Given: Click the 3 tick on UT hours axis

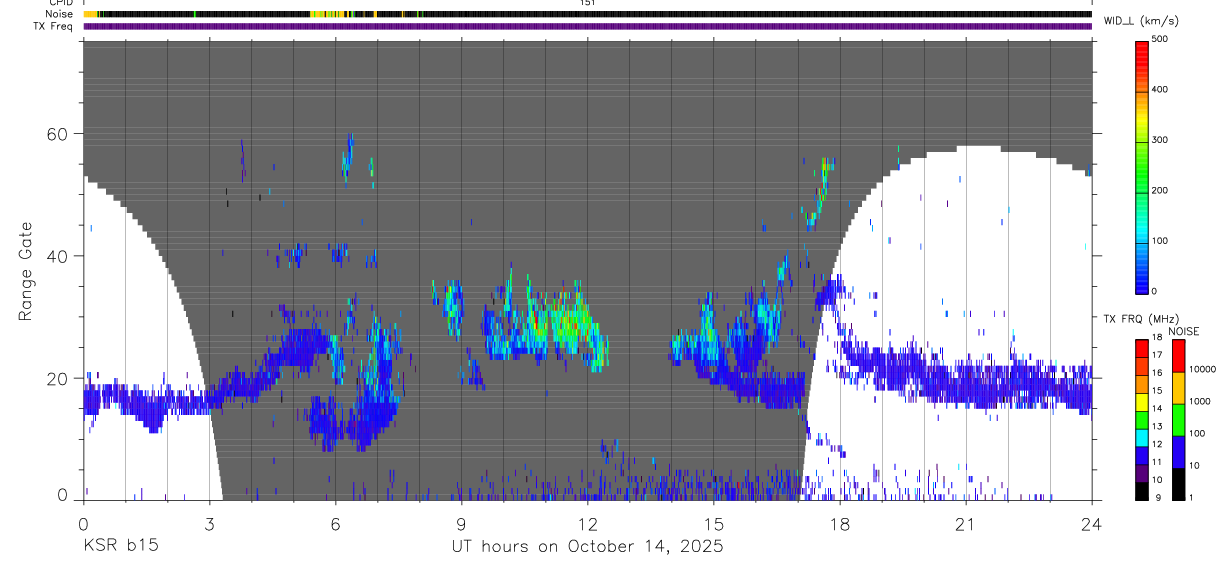Looking at the screenshot, I should tap(209, 524).
